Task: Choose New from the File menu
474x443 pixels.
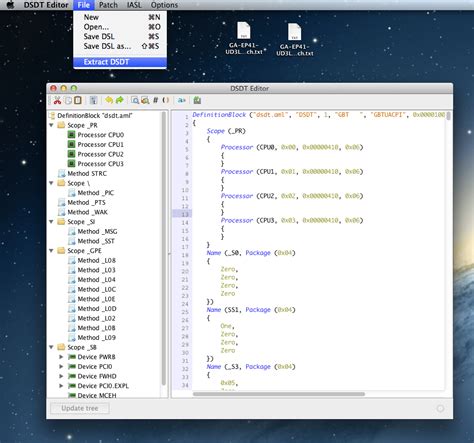Action: 120,17
